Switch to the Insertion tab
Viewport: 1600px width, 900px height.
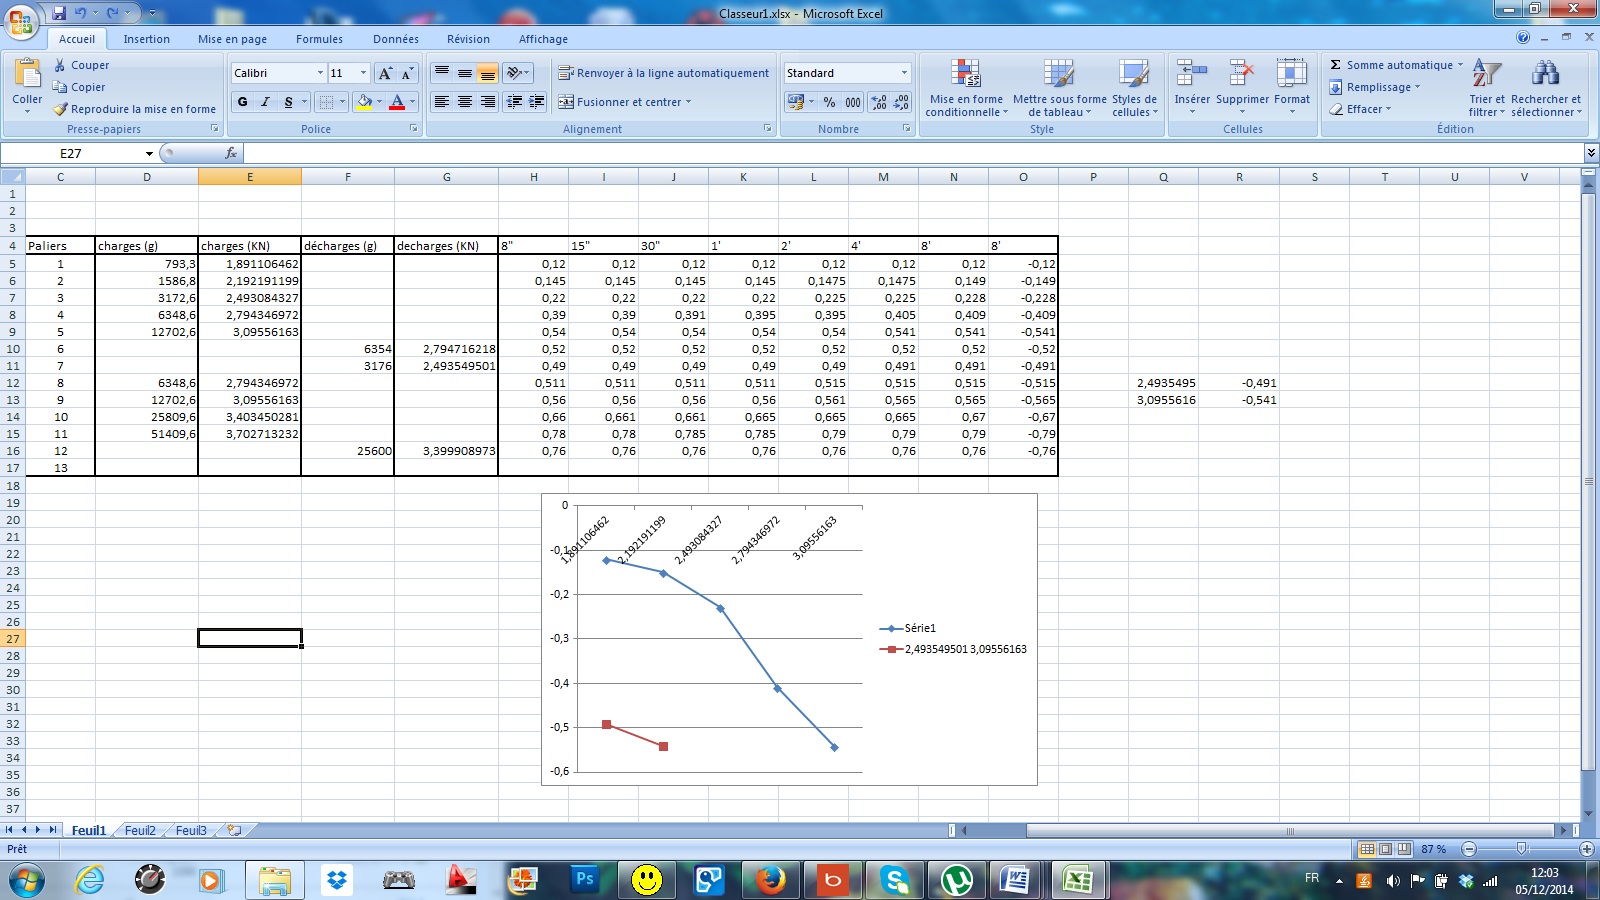[147, 39]
